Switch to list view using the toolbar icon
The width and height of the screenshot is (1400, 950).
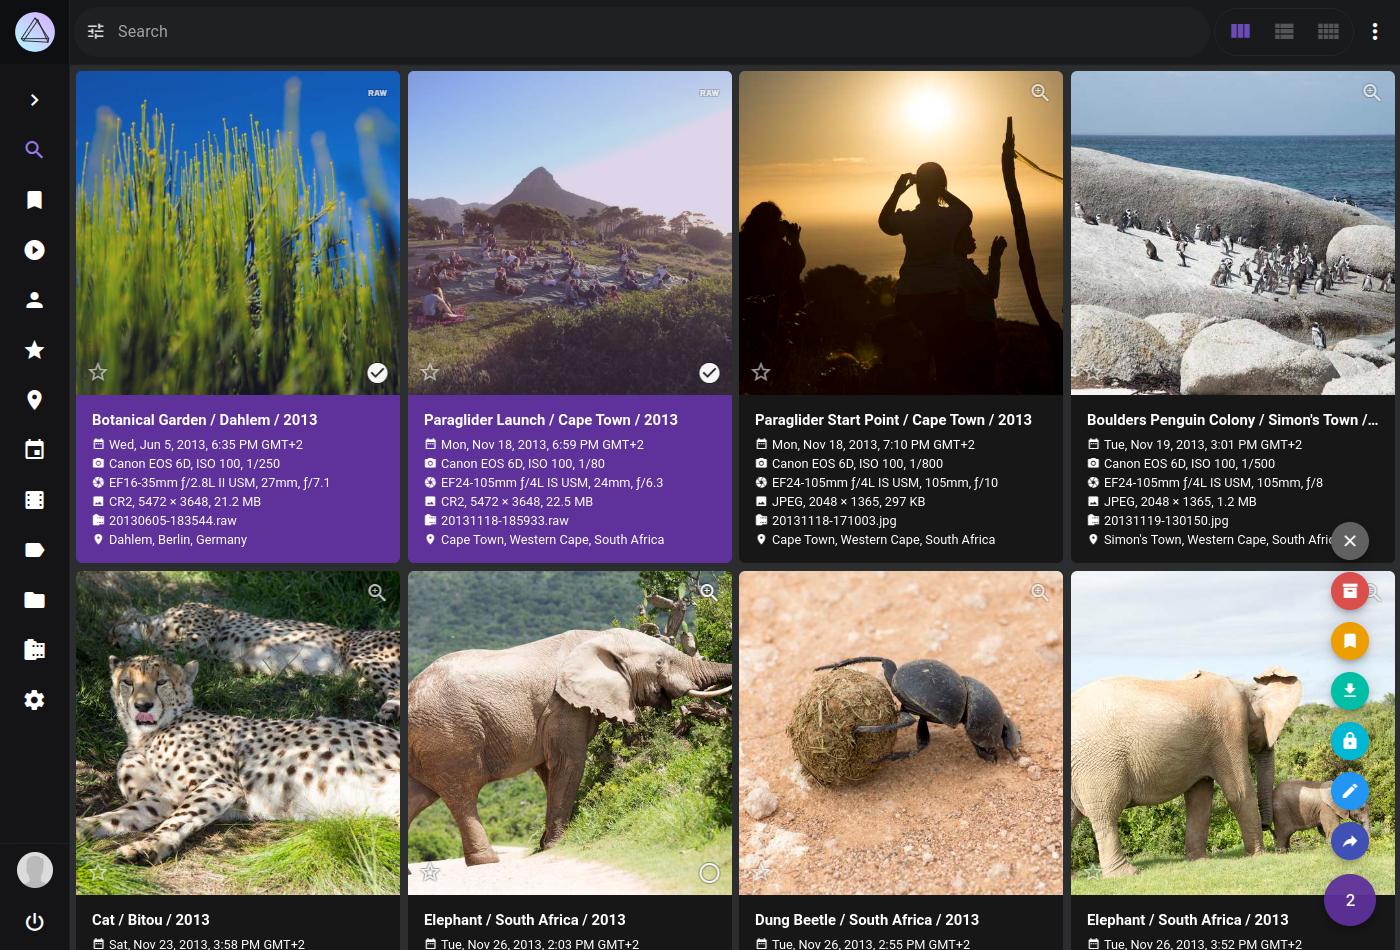point(1284,31)
